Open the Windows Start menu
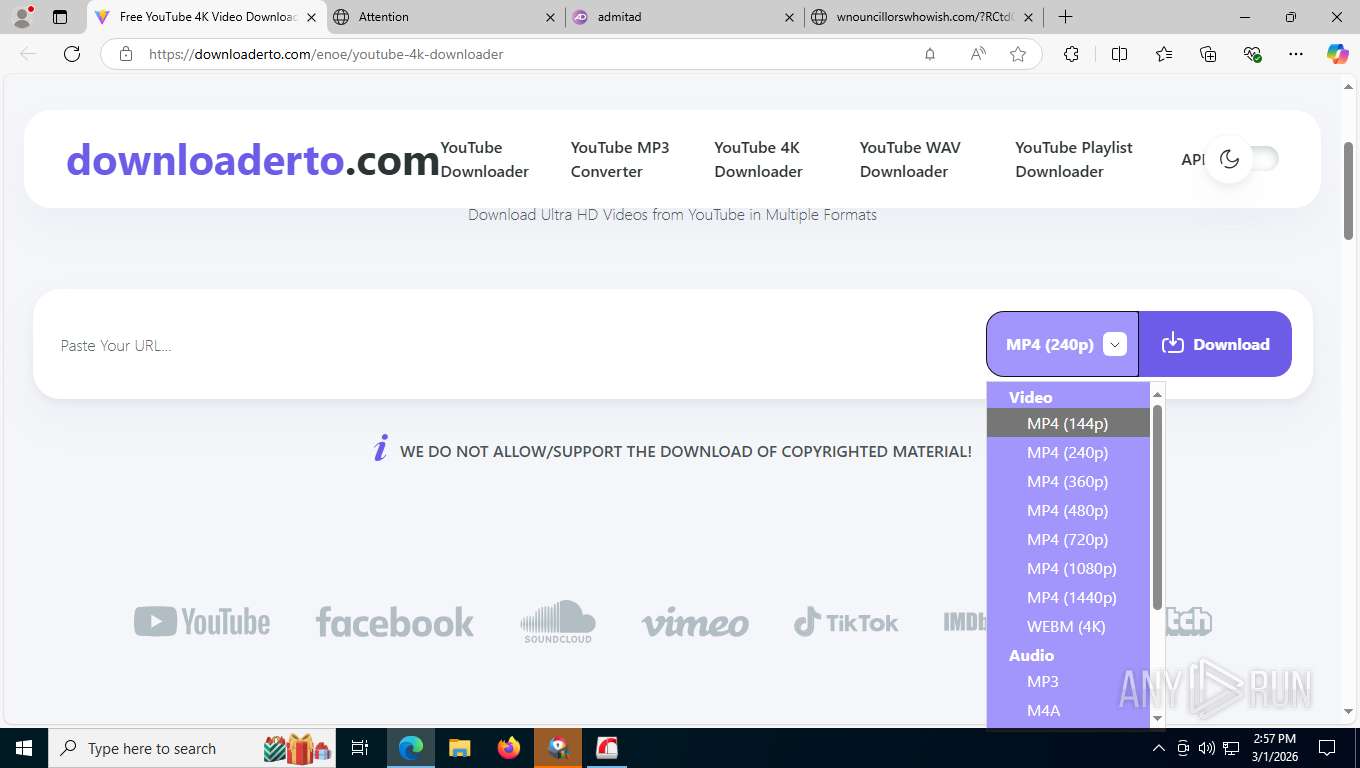The width and height of the screenshot is (1360, 768). click(24, 748)
